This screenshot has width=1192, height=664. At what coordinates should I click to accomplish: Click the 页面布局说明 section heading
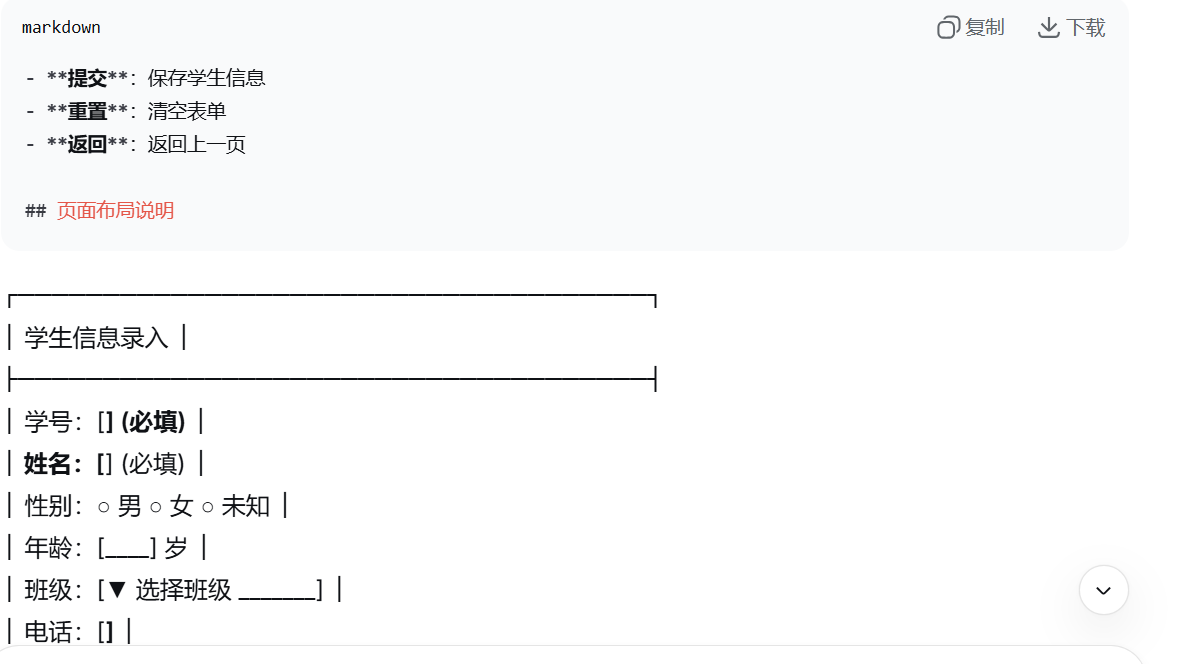click(x=116, y=210)
